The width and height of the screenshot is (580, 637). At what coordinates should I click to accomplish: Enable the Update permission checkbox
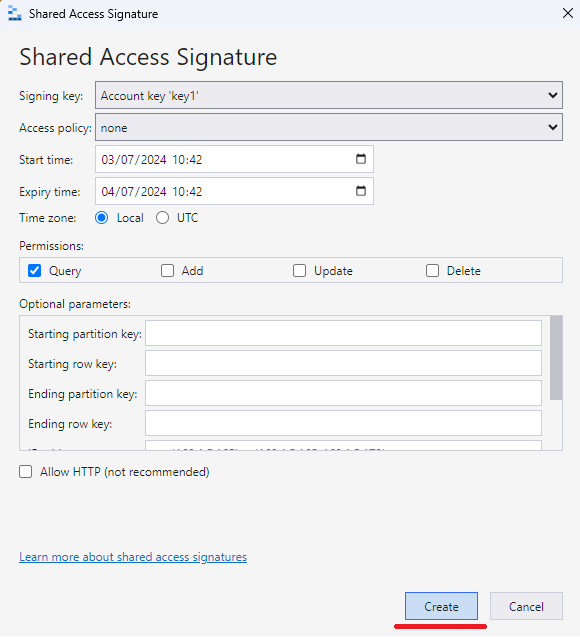click(x=299, y=271)
